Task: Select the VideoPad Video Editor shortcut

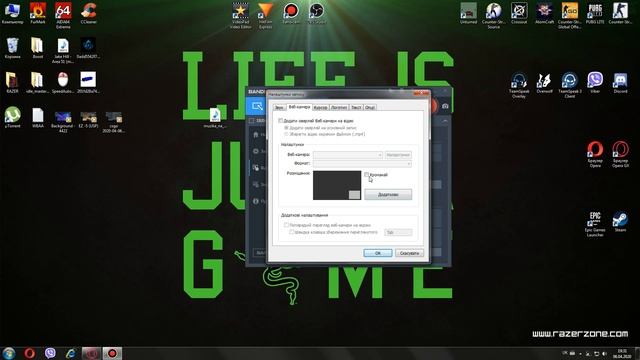Action: click(240, 16)
